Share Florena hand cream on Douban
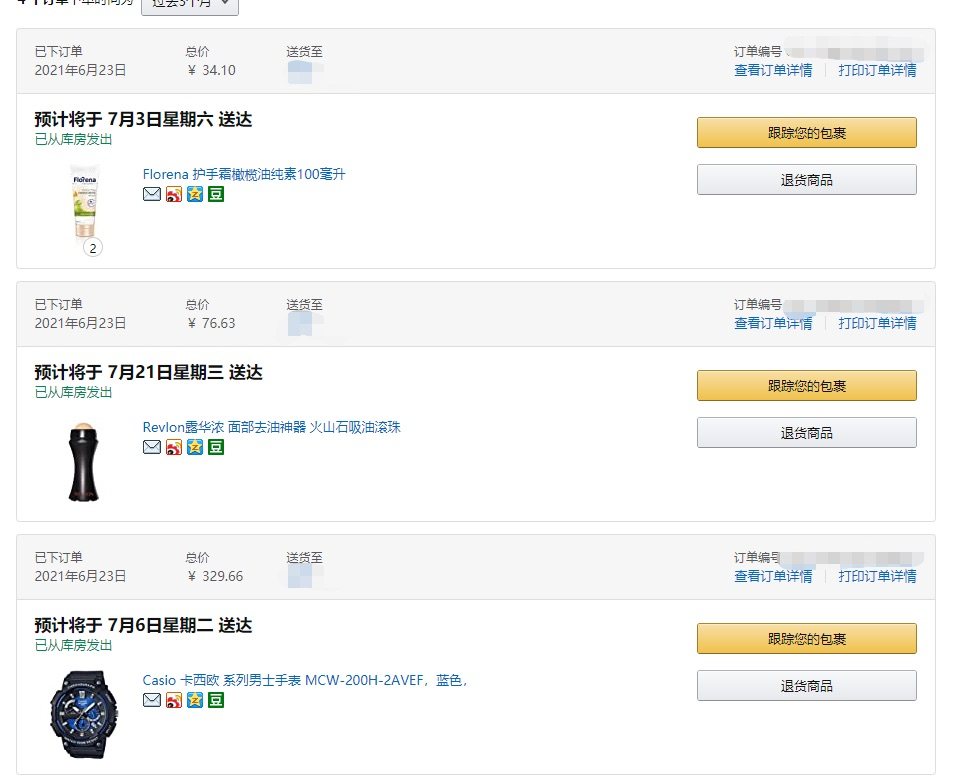 (x=216, y=194)
